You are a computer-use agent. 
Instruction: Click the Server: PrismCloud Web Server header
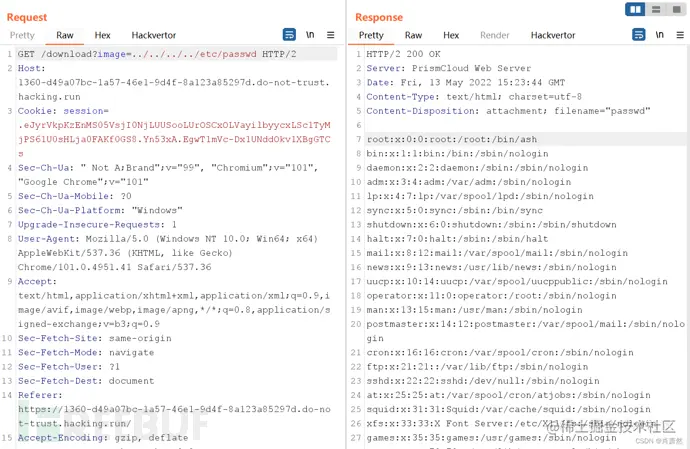coord(448,68)
